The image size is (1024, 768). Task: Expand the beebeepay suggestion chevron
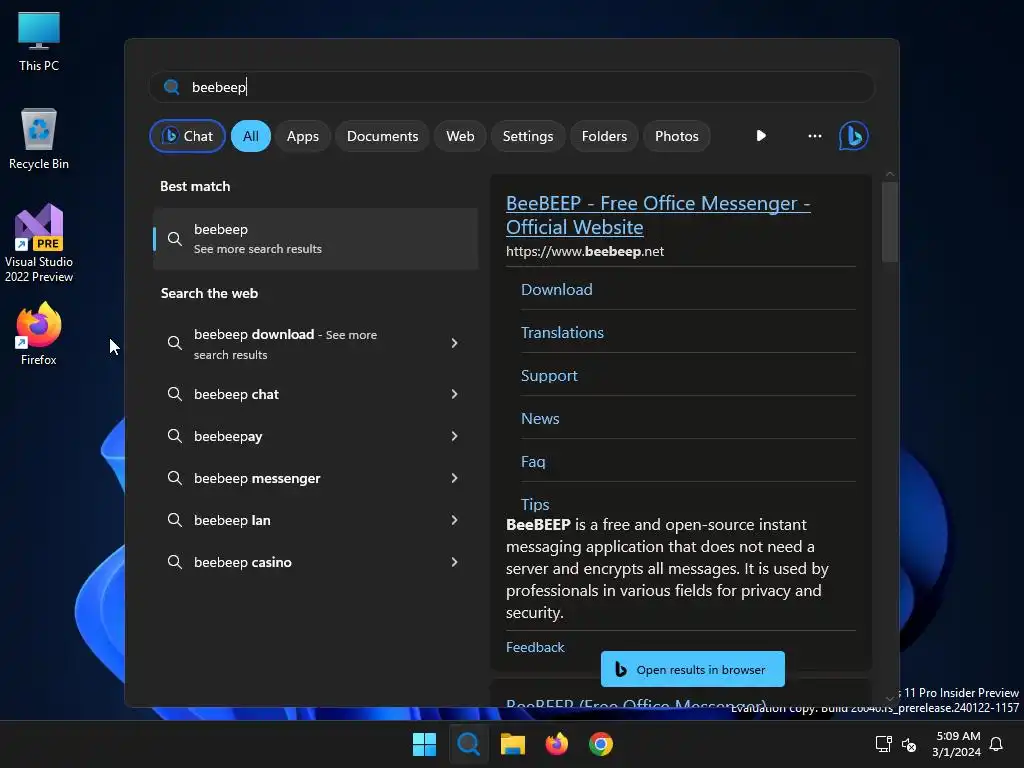[x=455, y=436]
